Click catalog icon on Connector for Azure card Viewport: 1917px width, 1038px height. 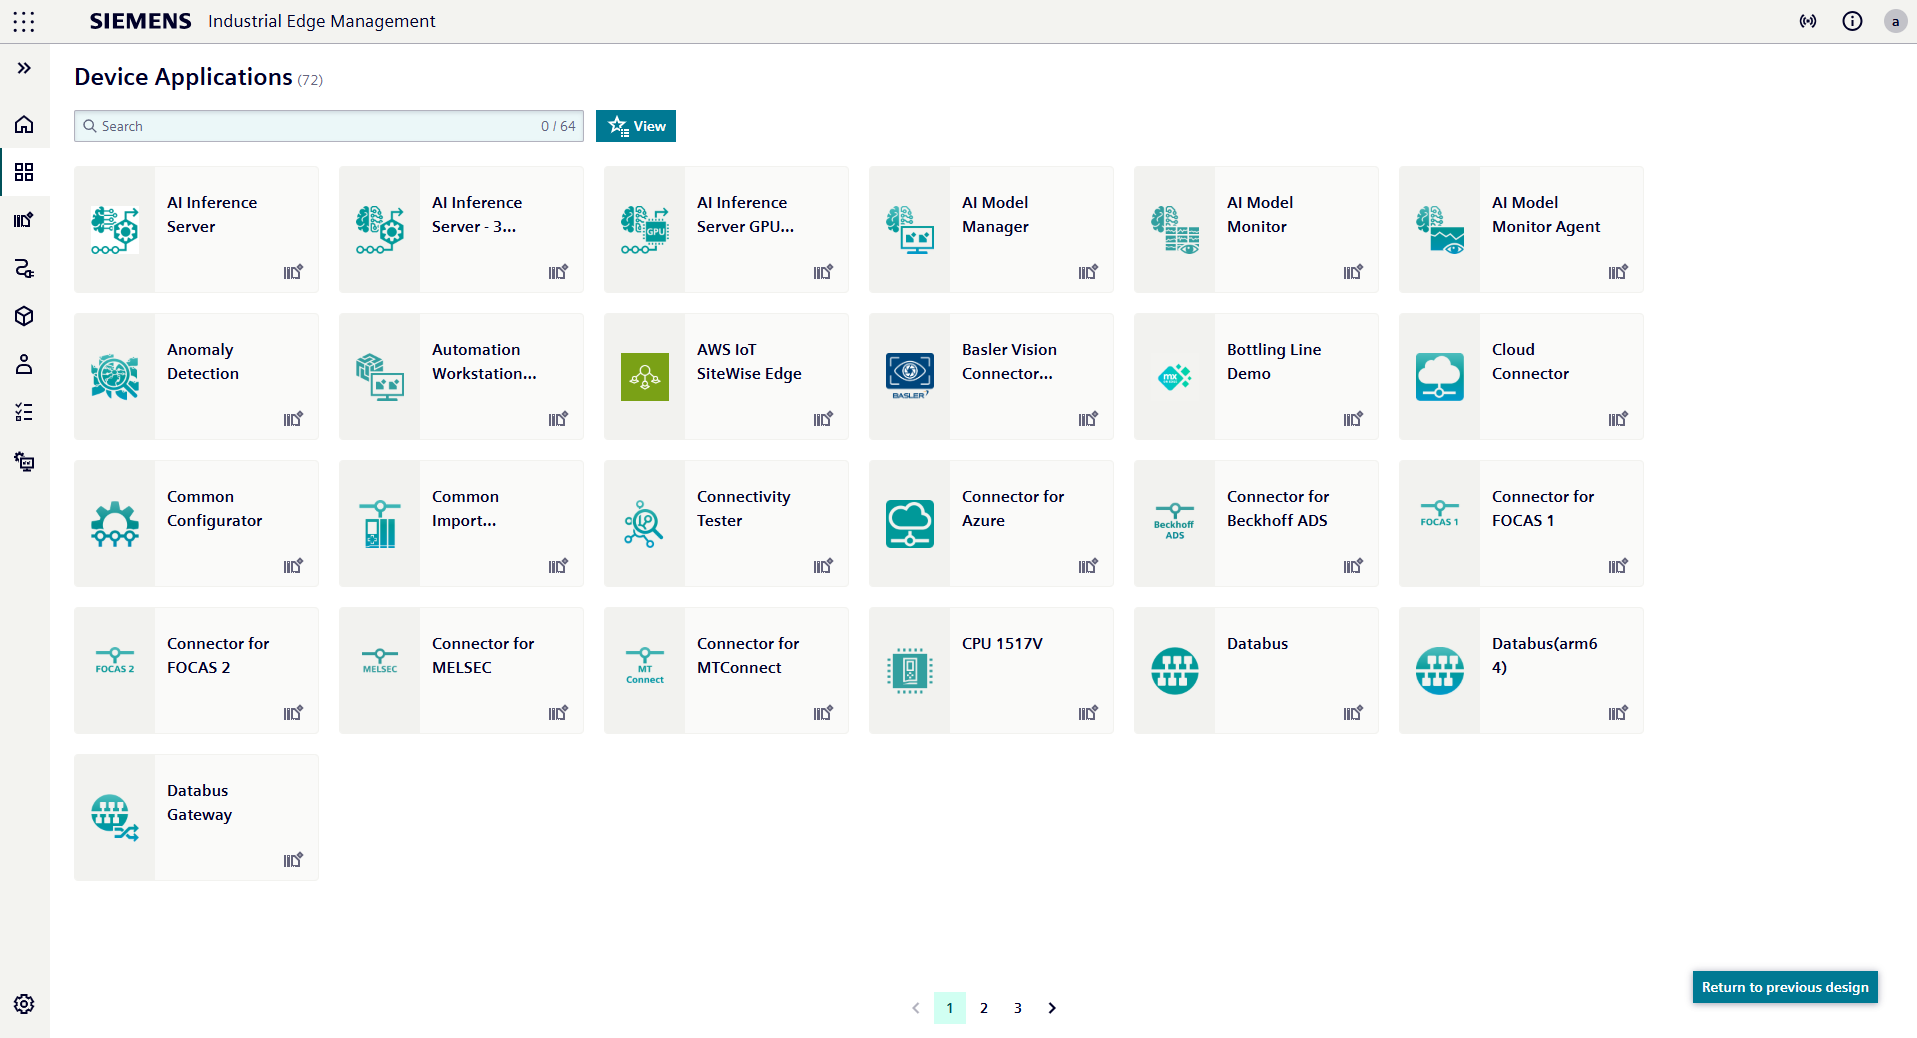point(1088,566)
